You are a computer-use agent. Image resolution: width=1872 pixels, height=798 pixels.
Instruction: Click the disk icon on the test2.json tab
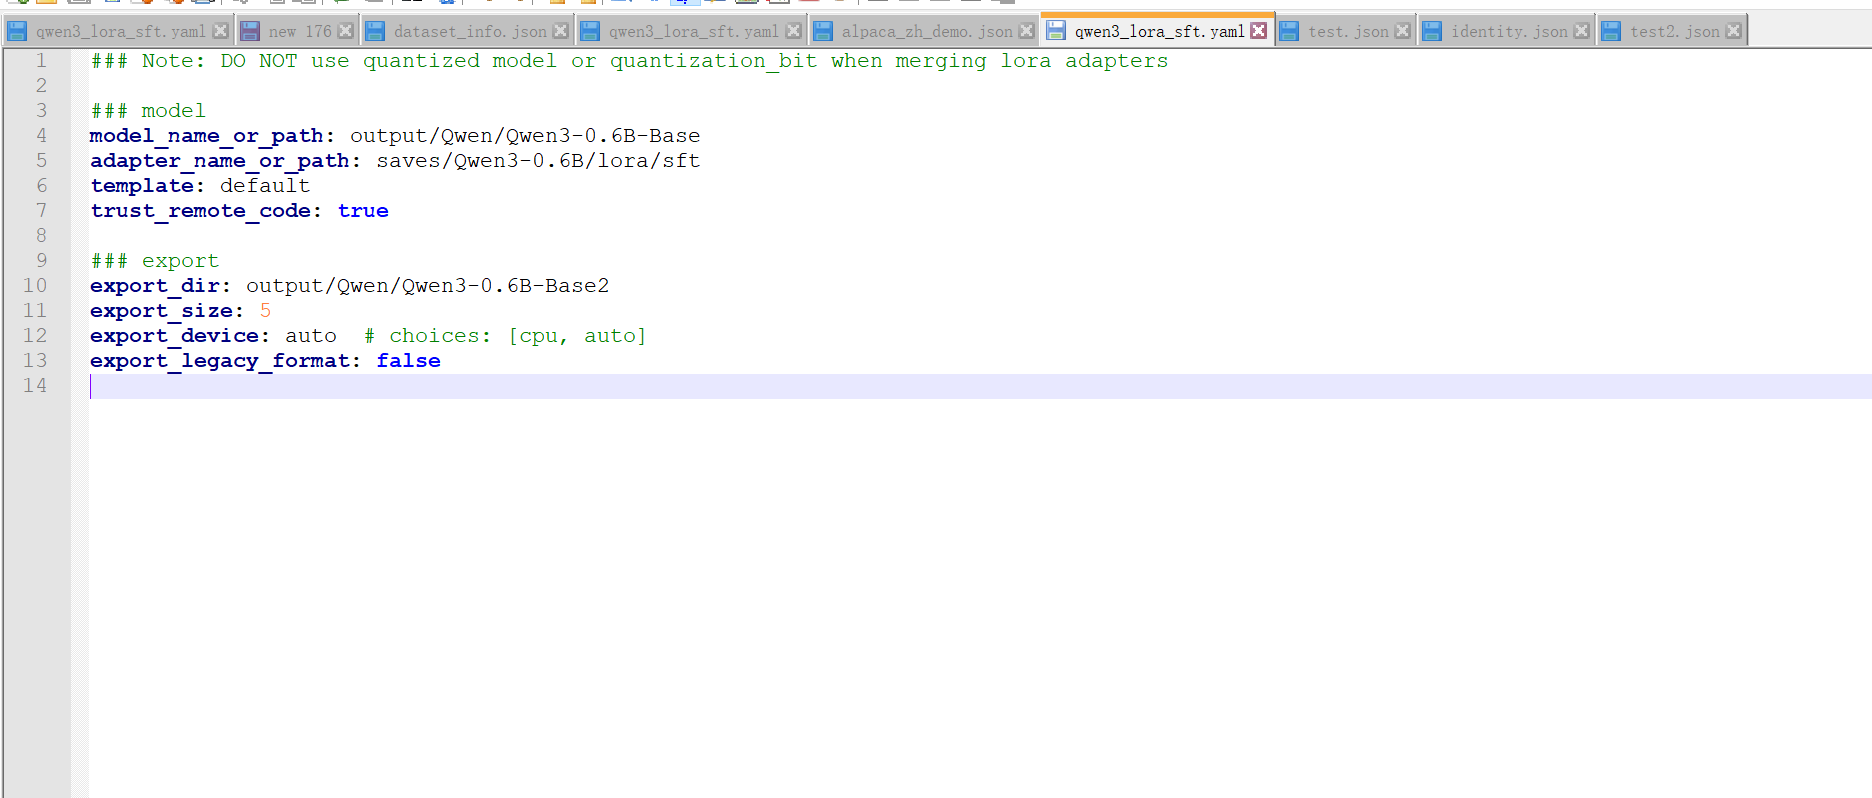point(1611,31)
